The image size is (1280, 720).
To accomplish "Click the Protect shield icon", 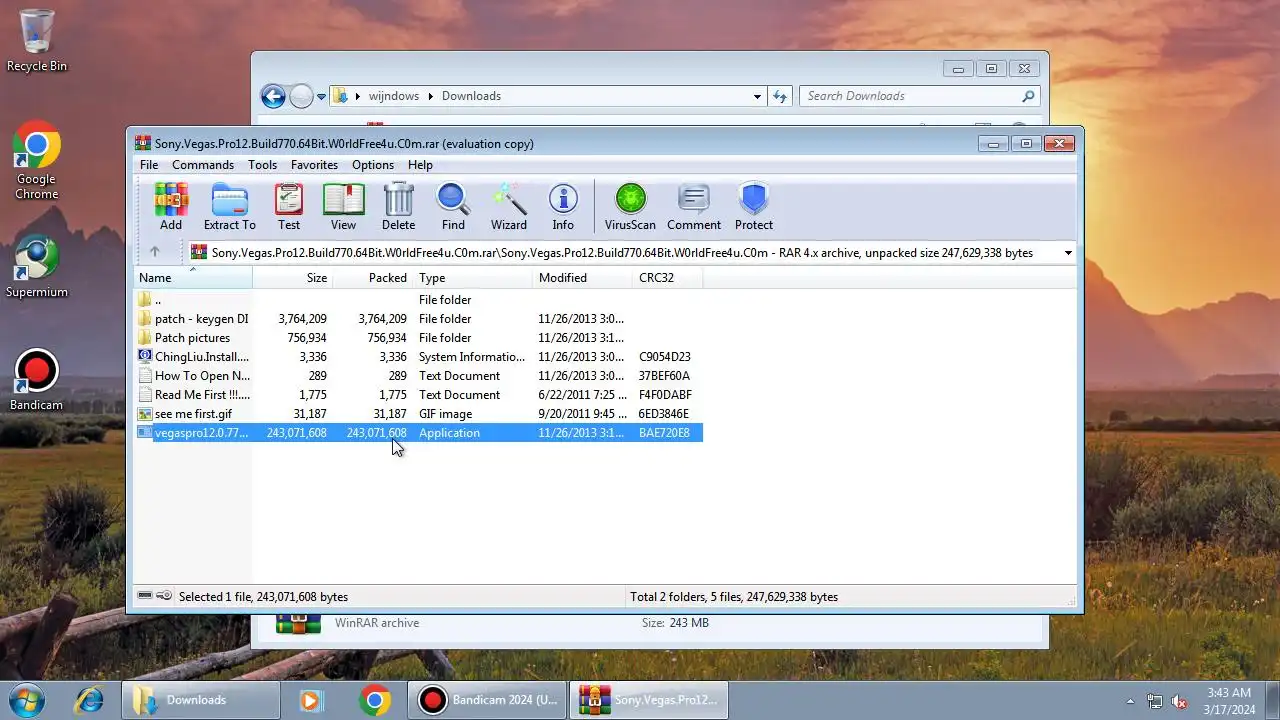I will pos(754,207).
